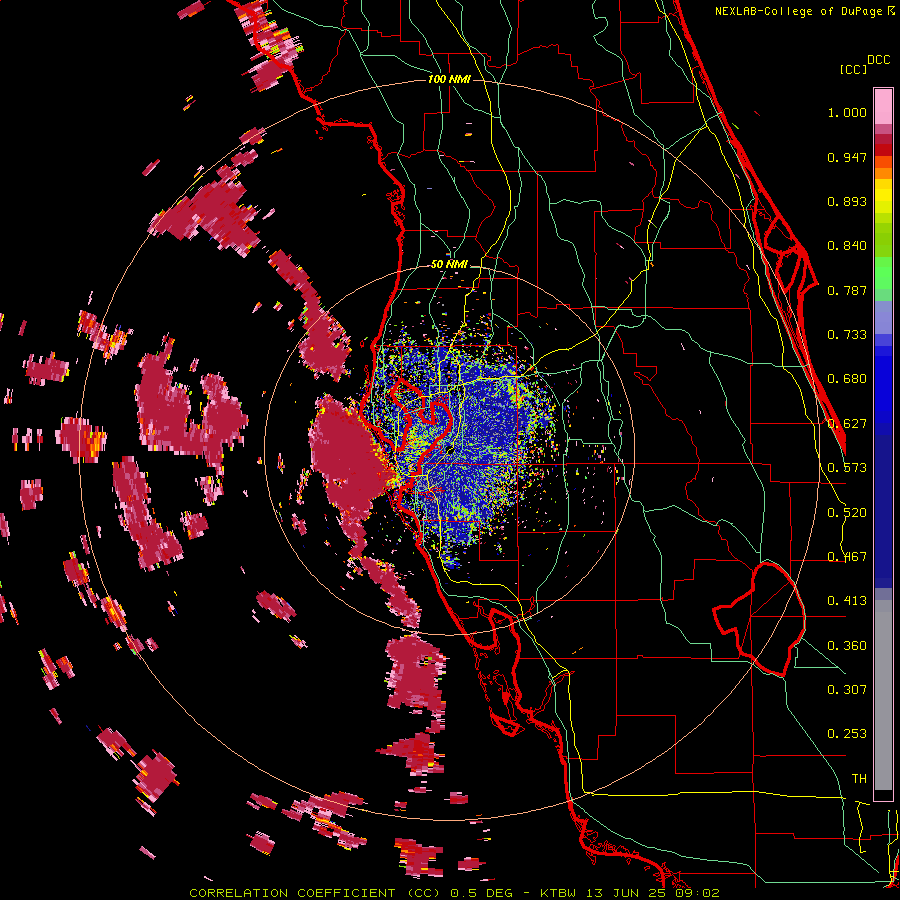Select the 0.307 color scale value
900x900 pixels.
tap(847, 690)
